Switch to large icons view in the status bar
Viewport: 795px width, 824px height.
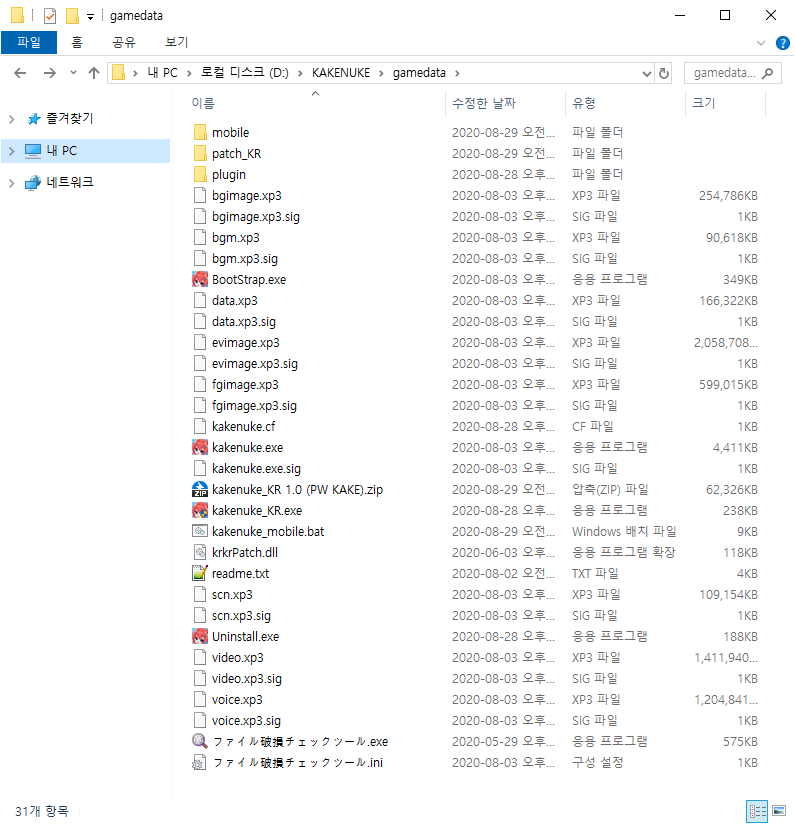coord(779,811)
